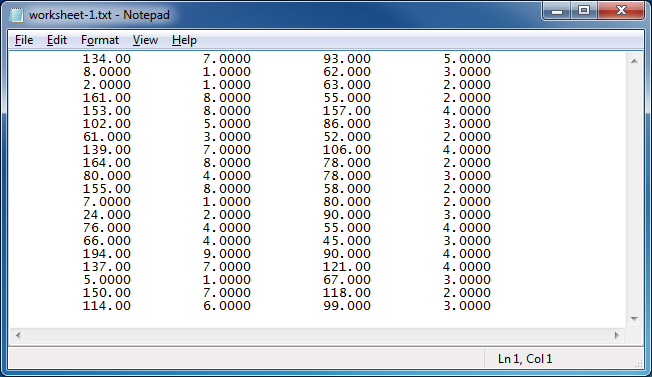
Task: Minimize the Notepad window
Action: point(557,10)
